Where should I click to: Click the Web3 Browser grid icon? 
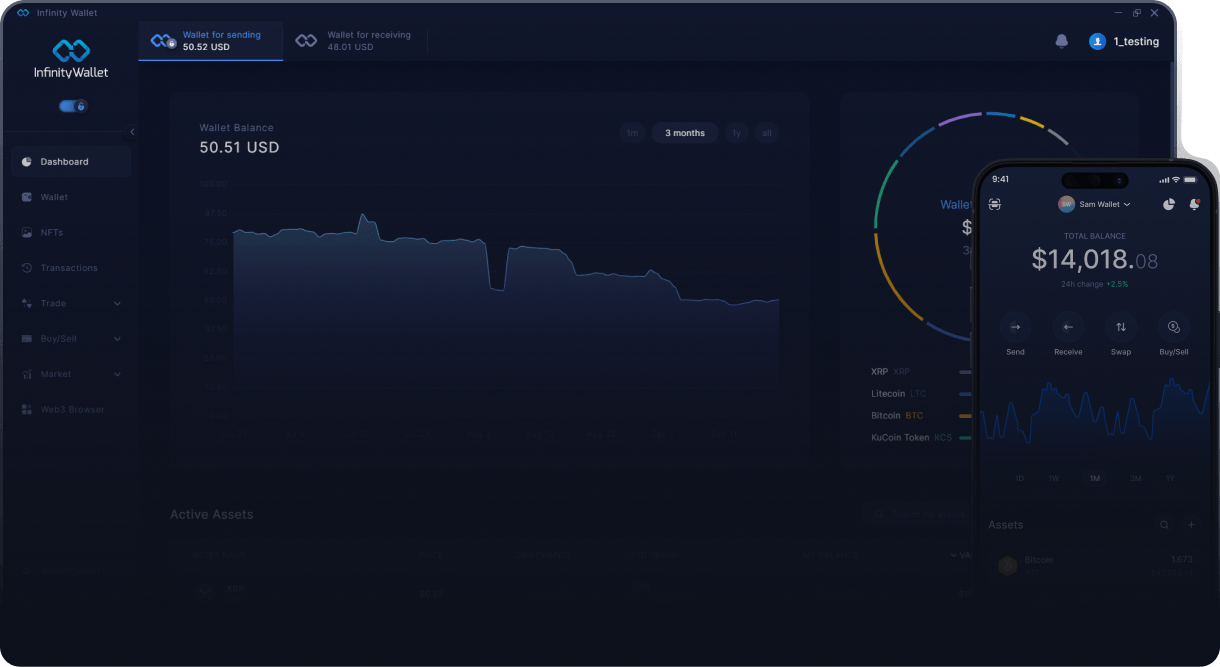point(27,410)
